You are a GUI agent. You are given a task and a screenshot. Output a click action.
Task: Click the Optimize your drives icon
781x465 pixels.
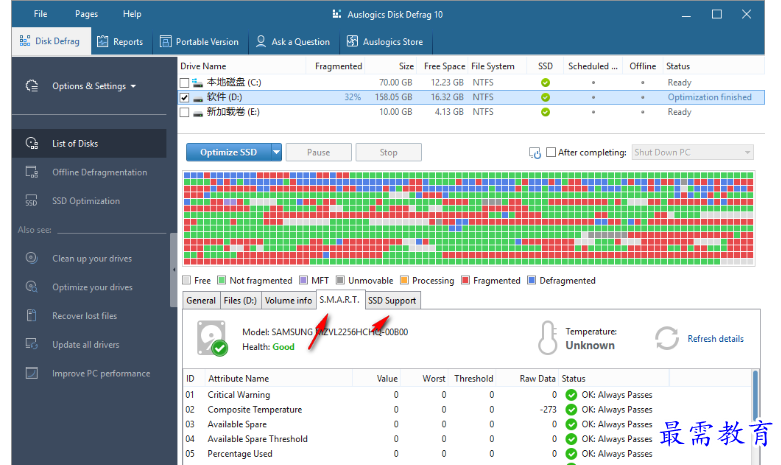(32, 287)
